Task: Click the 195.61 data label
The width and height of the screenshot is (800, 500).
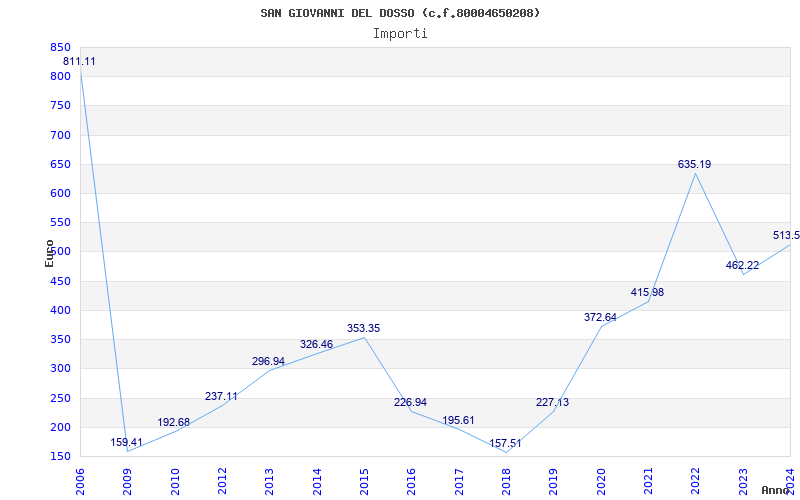Action: pyautogui.click(x=458, y=420)
